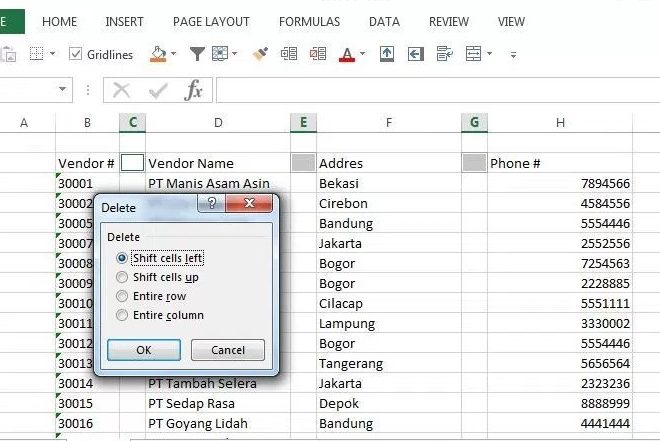Screen dimensions: 660x441
Task: Click the Tangerang address cell
Action: point(389,364)
